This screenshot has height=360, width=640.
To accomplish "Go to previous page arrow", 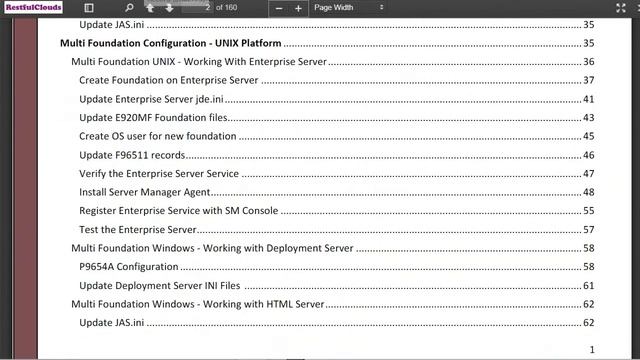I will 150,8.
